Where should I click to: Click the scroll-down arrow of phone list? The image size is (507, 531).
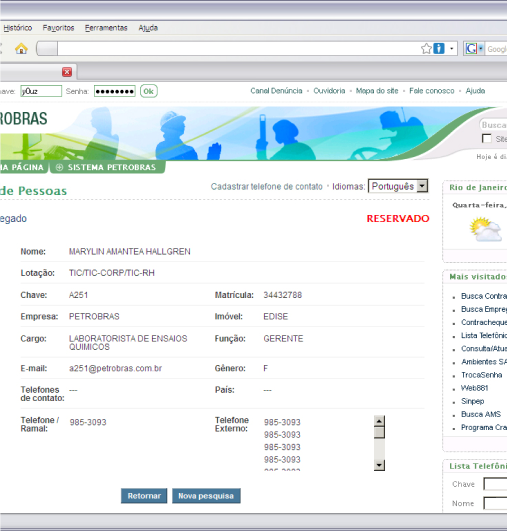pyautogui.click(x=379, y=465)
